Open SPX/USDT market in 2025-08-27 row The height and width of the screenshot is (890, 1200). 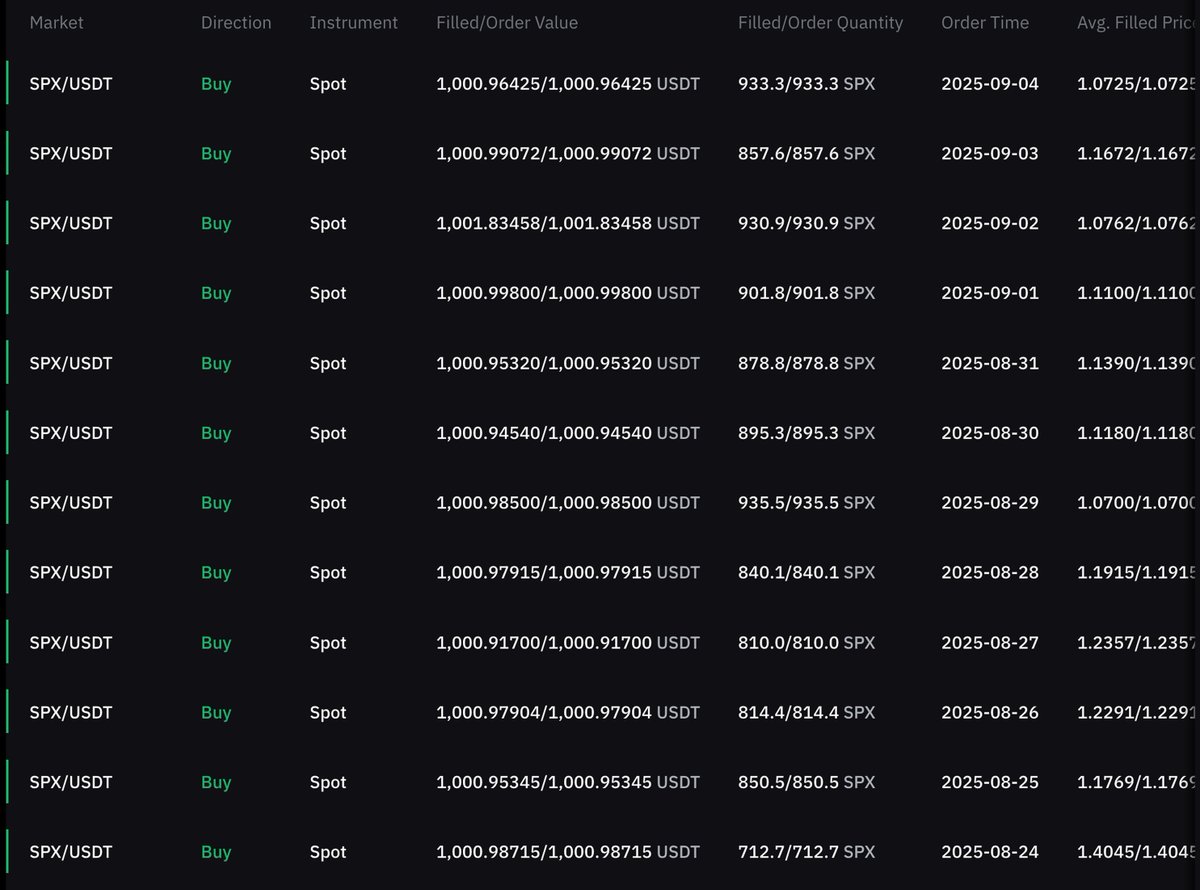click(x=71, y=643)
